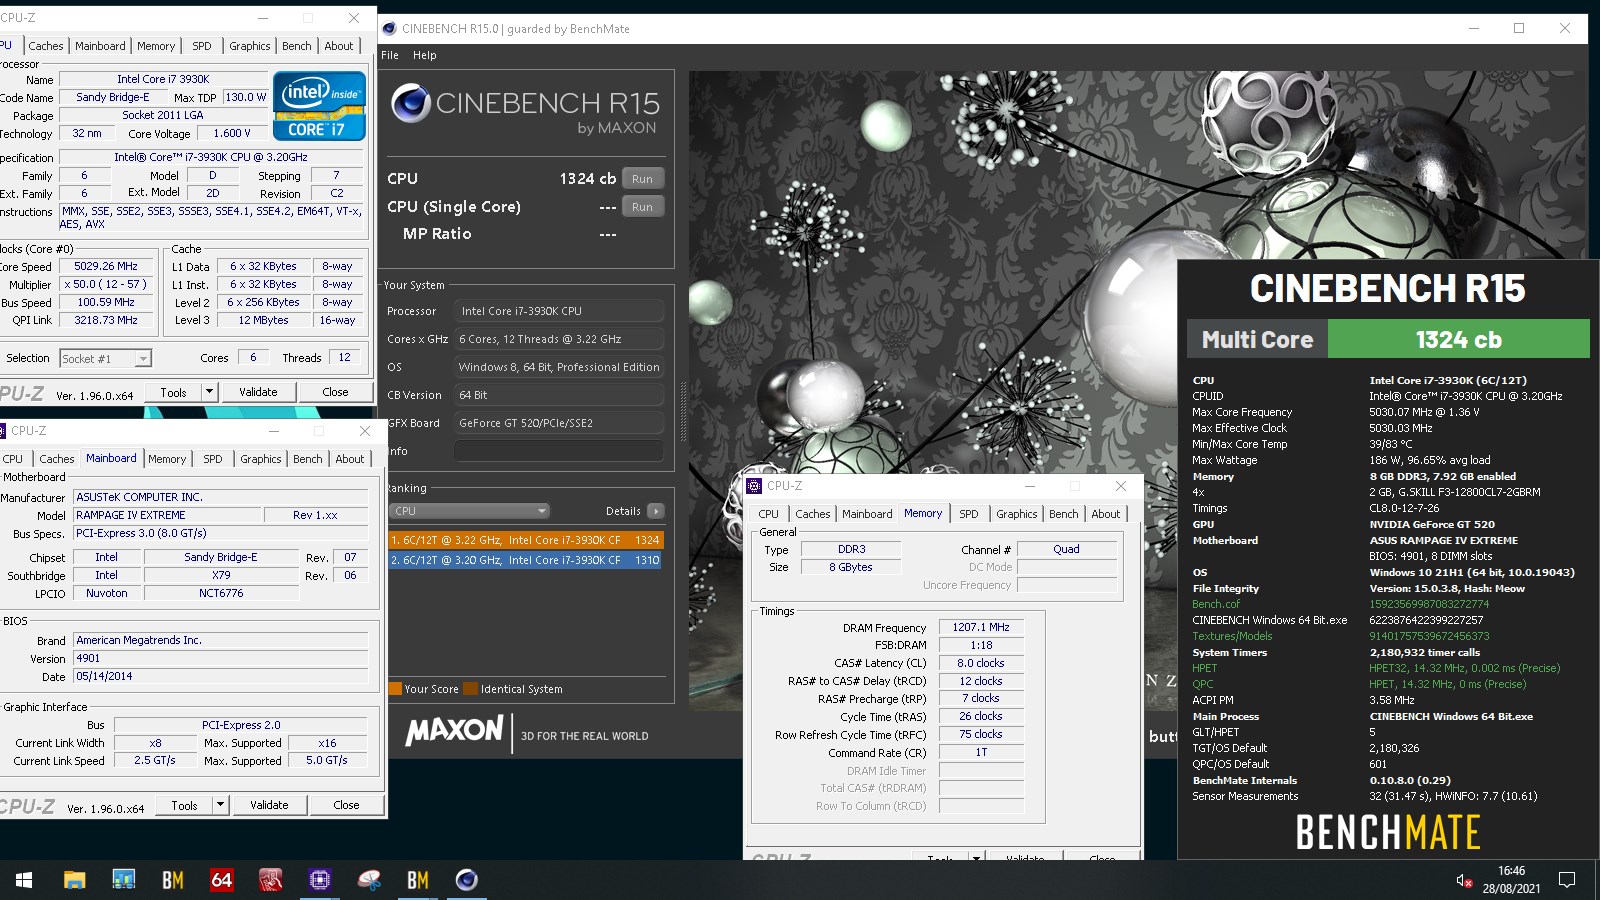Click Close in top CPU-Z window

[x=335, y=392]
